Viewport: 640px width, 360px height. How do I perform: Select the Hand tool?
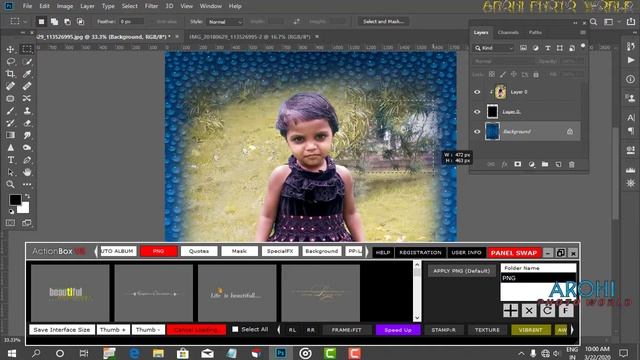pyautogui.click(x=27, y=172)
